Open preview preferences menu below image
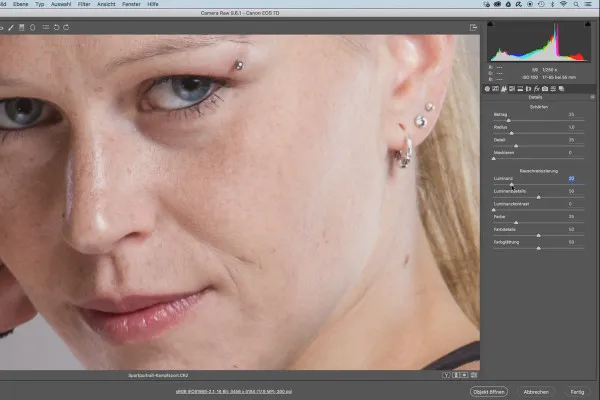Viewport: 600px width, 400px height. 474,375
